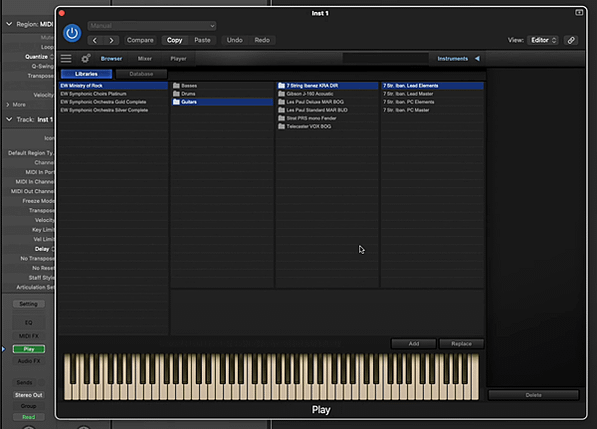The image size is (597, 429).
Task: Click the Undo button
Action: (x=235, y=40)
